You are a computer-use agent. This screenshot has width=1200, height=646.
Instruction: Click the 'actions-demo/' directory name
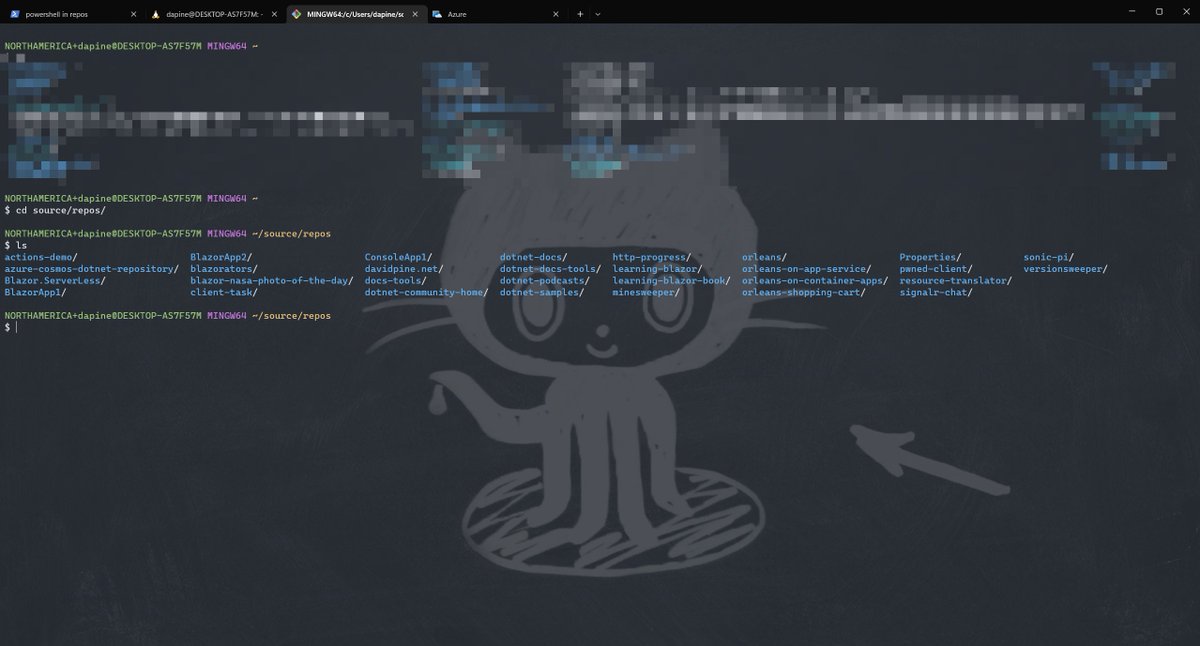(41, 257)
